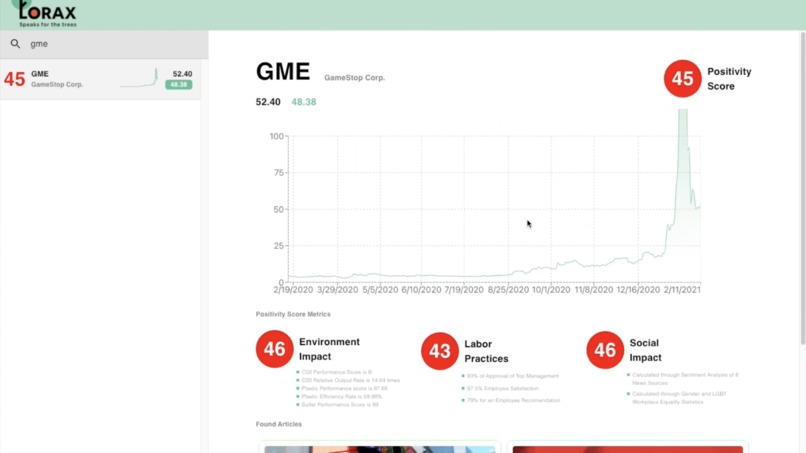Click the 'Sentiment Analysis of 8 News Sources' bullet
This screenshot has height=453, width=806.
point(685,379)
